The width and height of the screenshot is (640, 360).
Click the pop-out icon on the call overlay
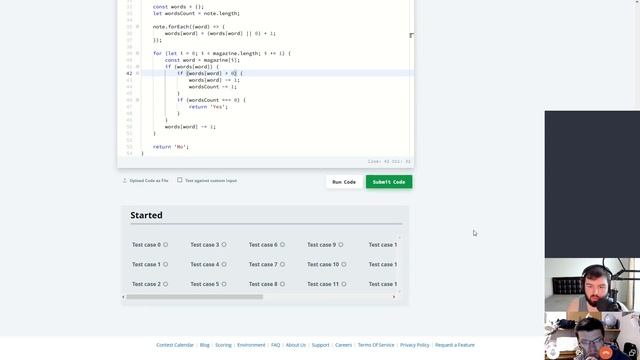pos(632,352)
